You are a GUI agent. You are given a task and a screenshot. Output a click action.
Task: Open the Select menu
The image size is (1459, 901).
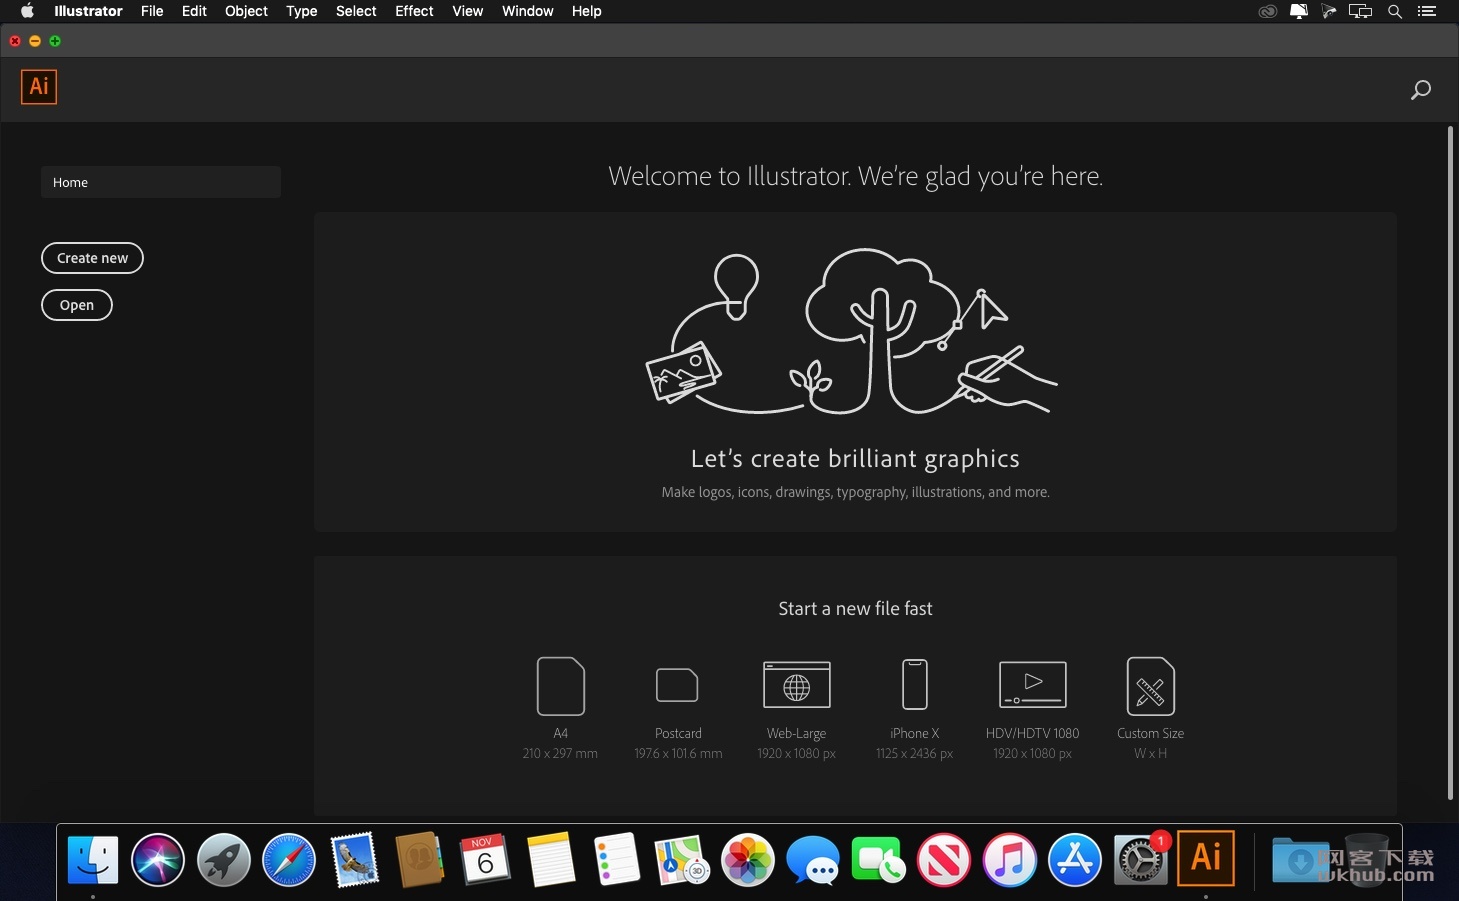356,11
